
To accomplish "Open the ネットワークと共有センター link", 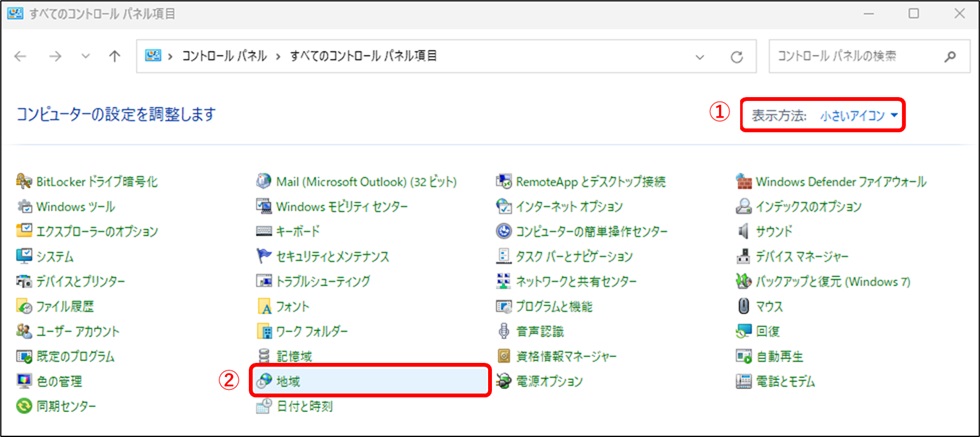I will point(577,282).
